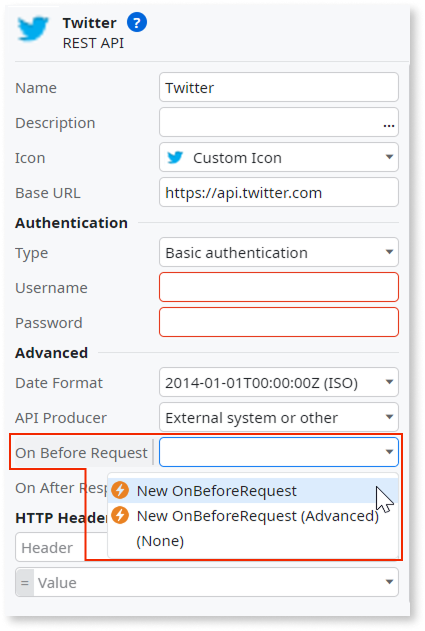
Task: Click the Username label
Action: 52,288
